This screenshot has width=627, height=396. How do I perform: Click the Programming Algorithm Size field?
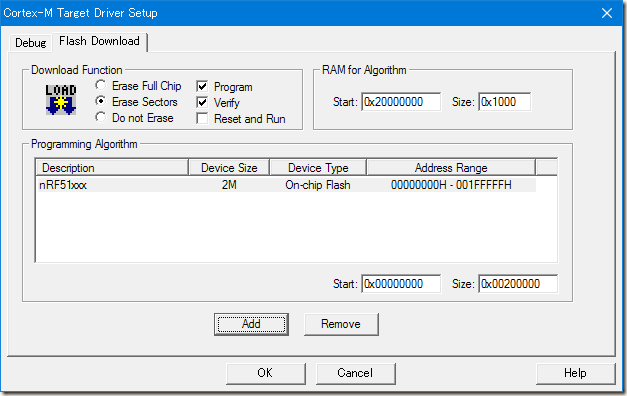click(x=518, y=284)
